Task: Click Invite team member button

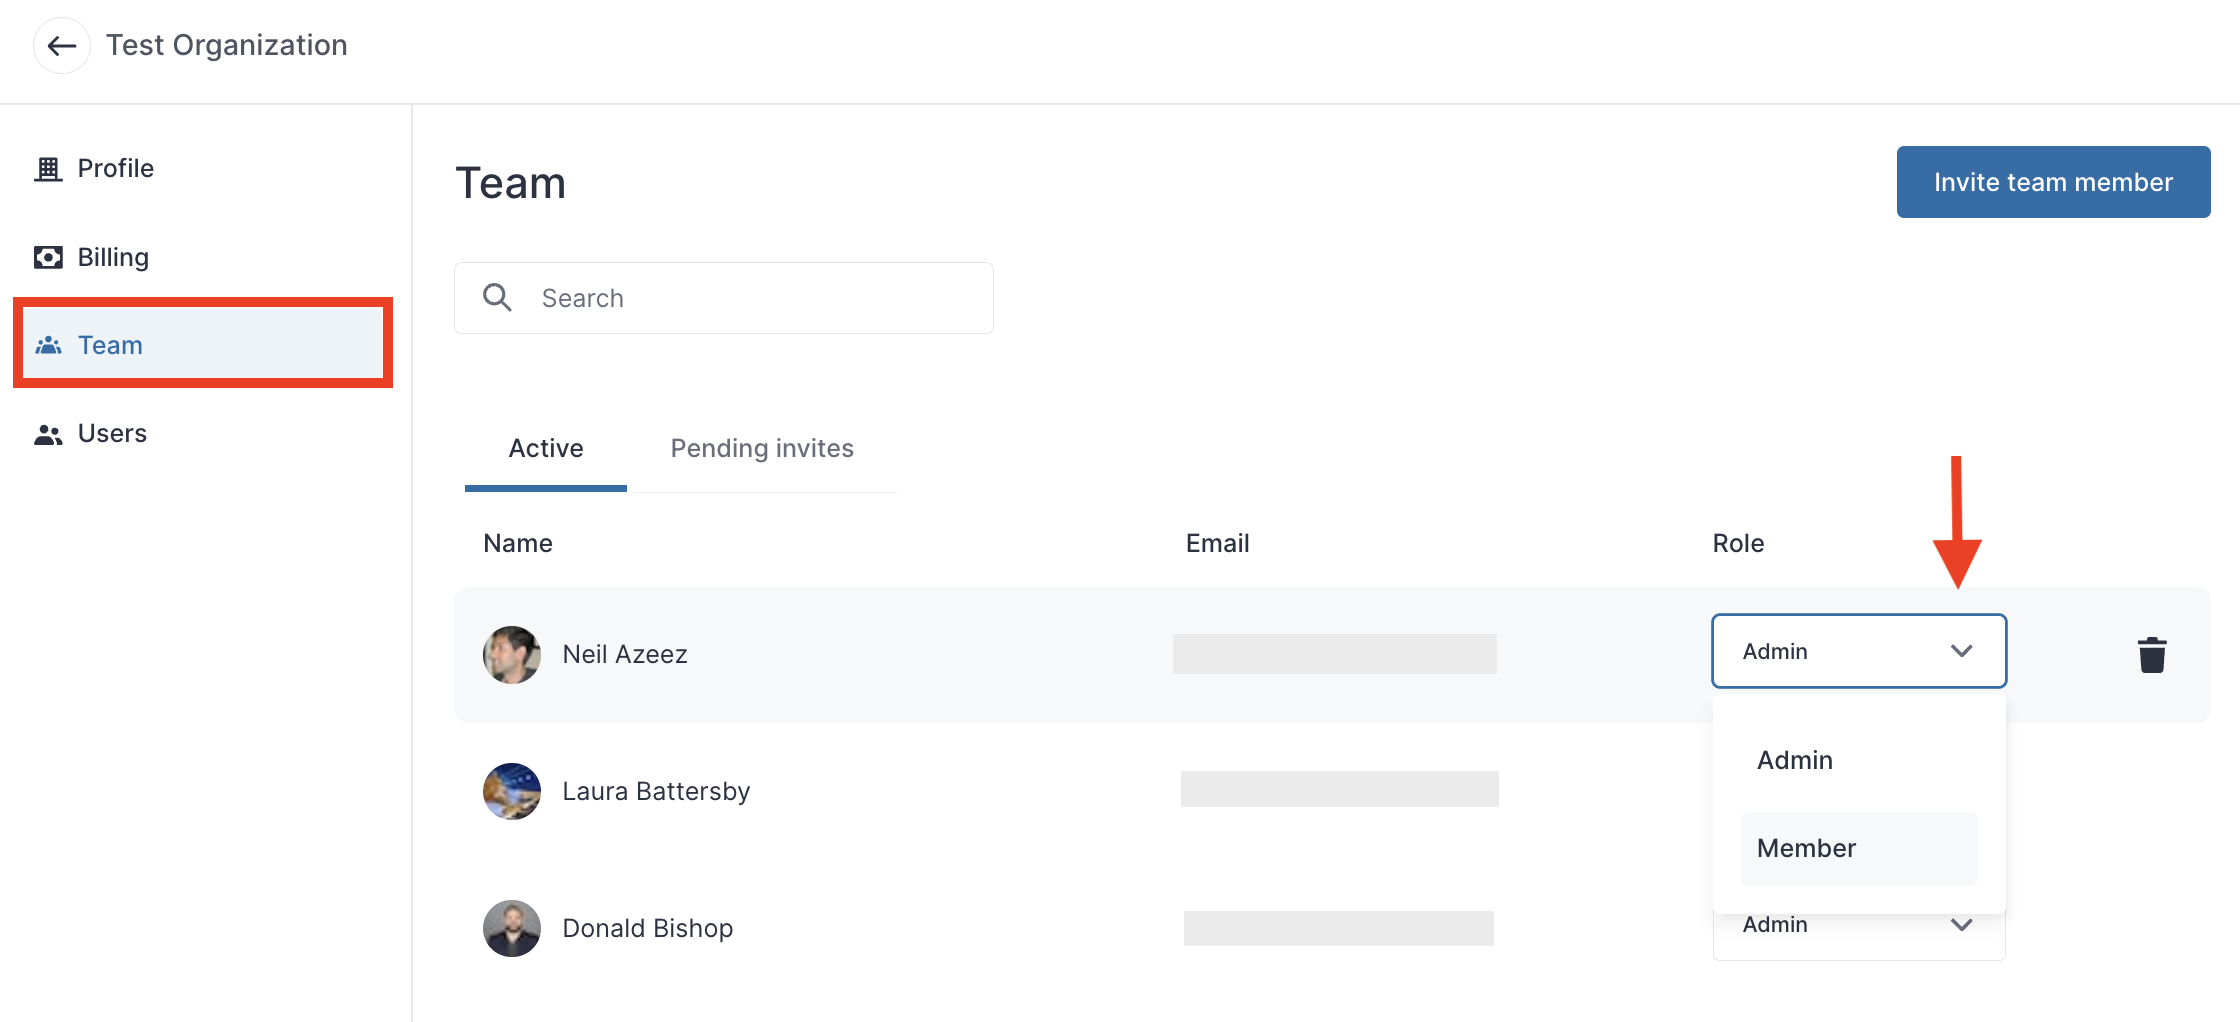Action: (2053, 182)
